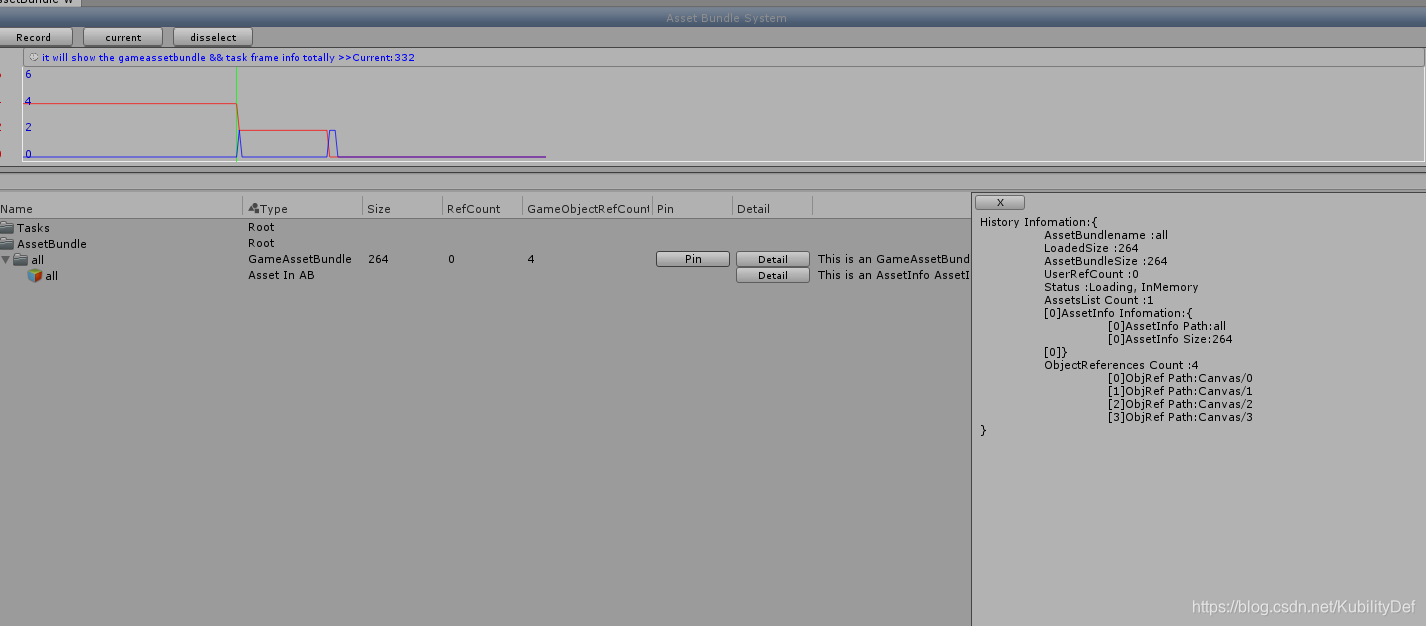Select the AssetBundle tree row
Viewport: 1426px width, 626px height.
point(485,244)
